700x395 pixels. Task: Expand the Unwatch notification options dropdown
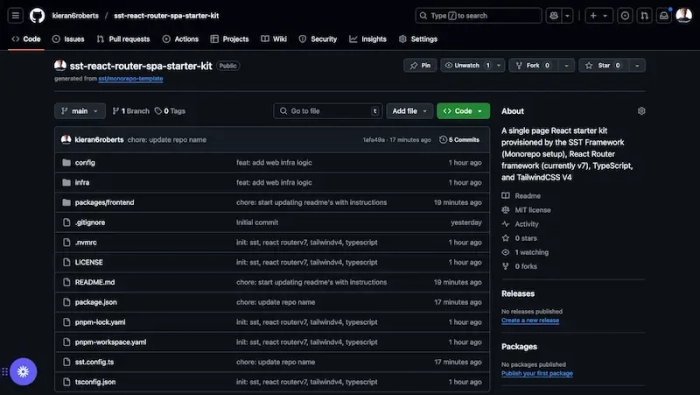[499, 66]
